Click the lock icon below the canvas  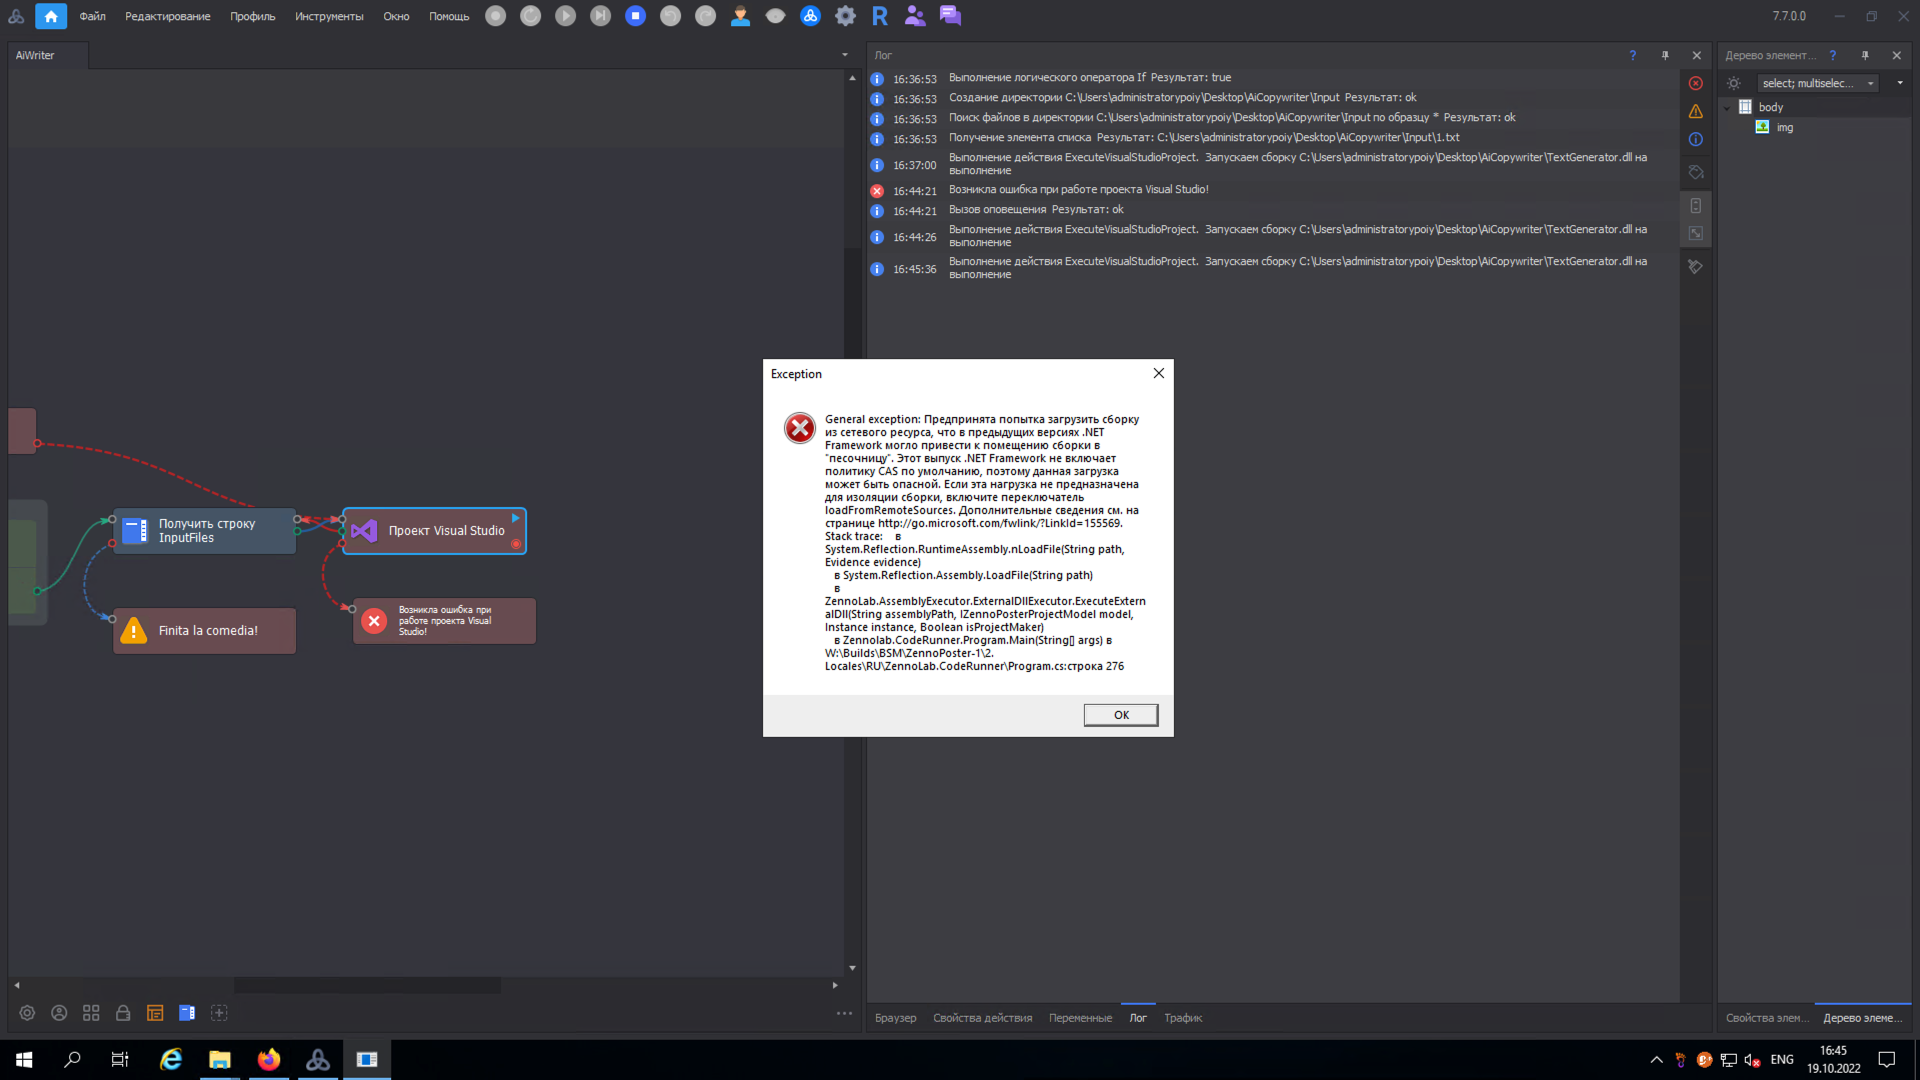tap(123, 1013)
